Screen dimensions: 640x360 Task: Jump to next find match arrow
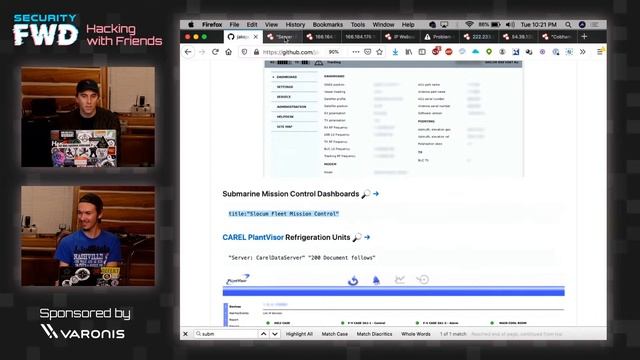tap(275, 334)
